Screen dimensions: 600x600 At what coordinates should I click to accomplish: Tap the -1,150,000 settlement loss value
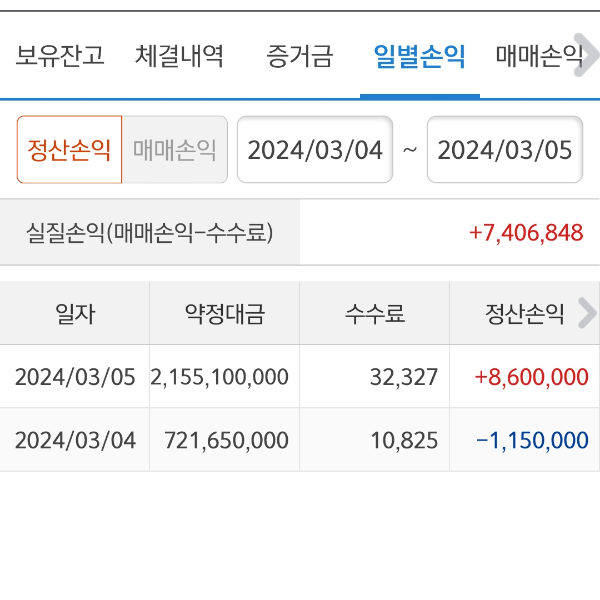(x=531, y=440)
